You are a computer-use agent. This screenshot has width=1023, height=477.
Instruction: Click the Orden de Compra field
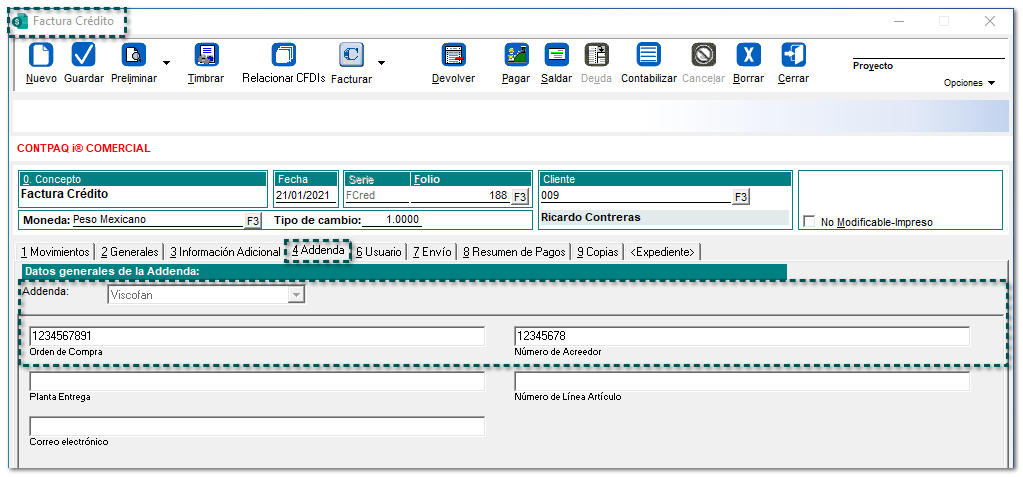257,336
